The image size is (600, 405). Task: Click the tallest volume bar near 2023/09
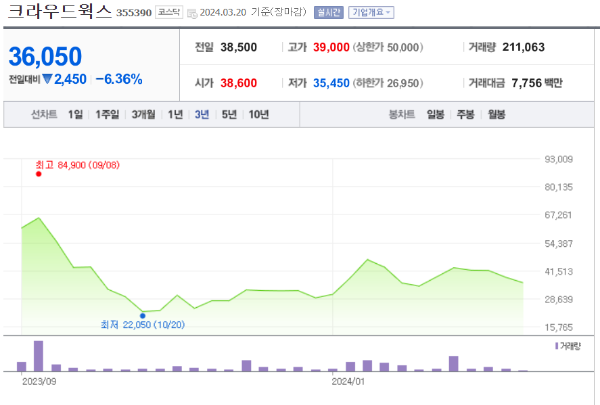[39, 356]
